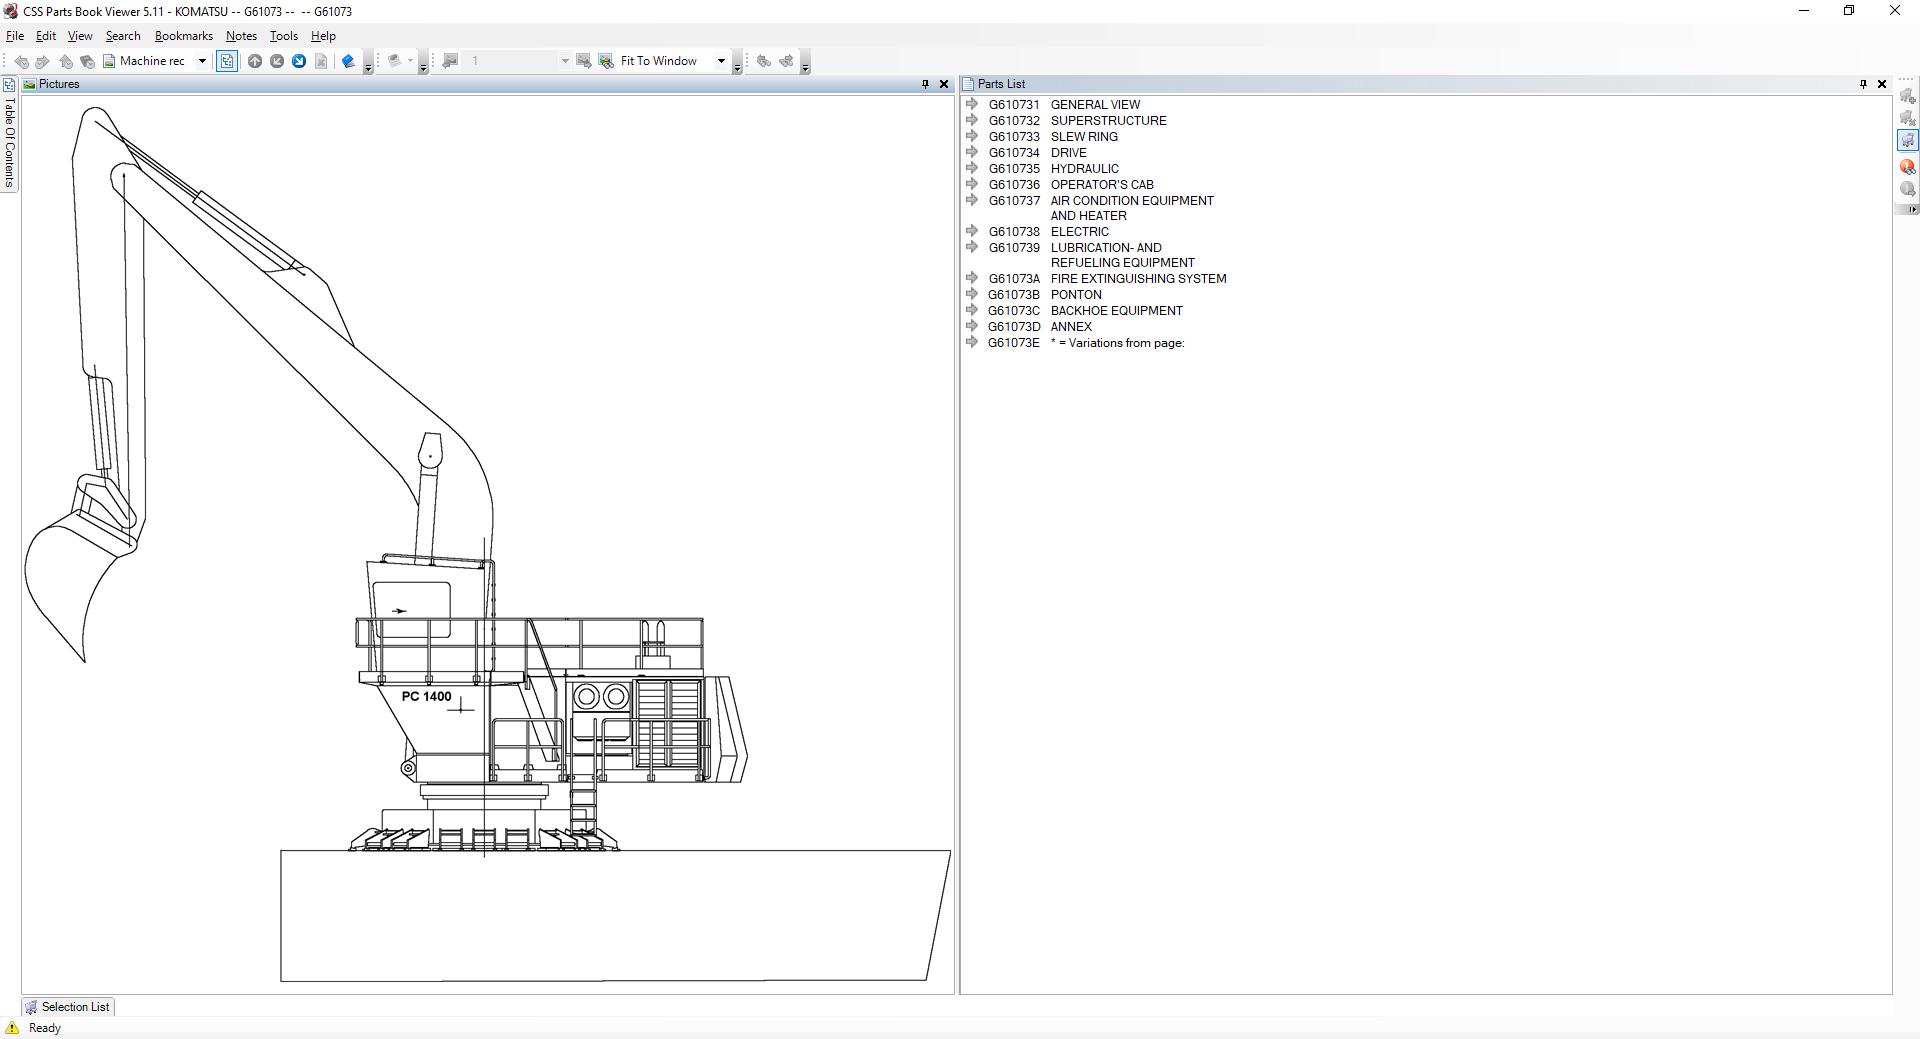Click the blue down-right arrow navigation icon

[x=299, y=61]
